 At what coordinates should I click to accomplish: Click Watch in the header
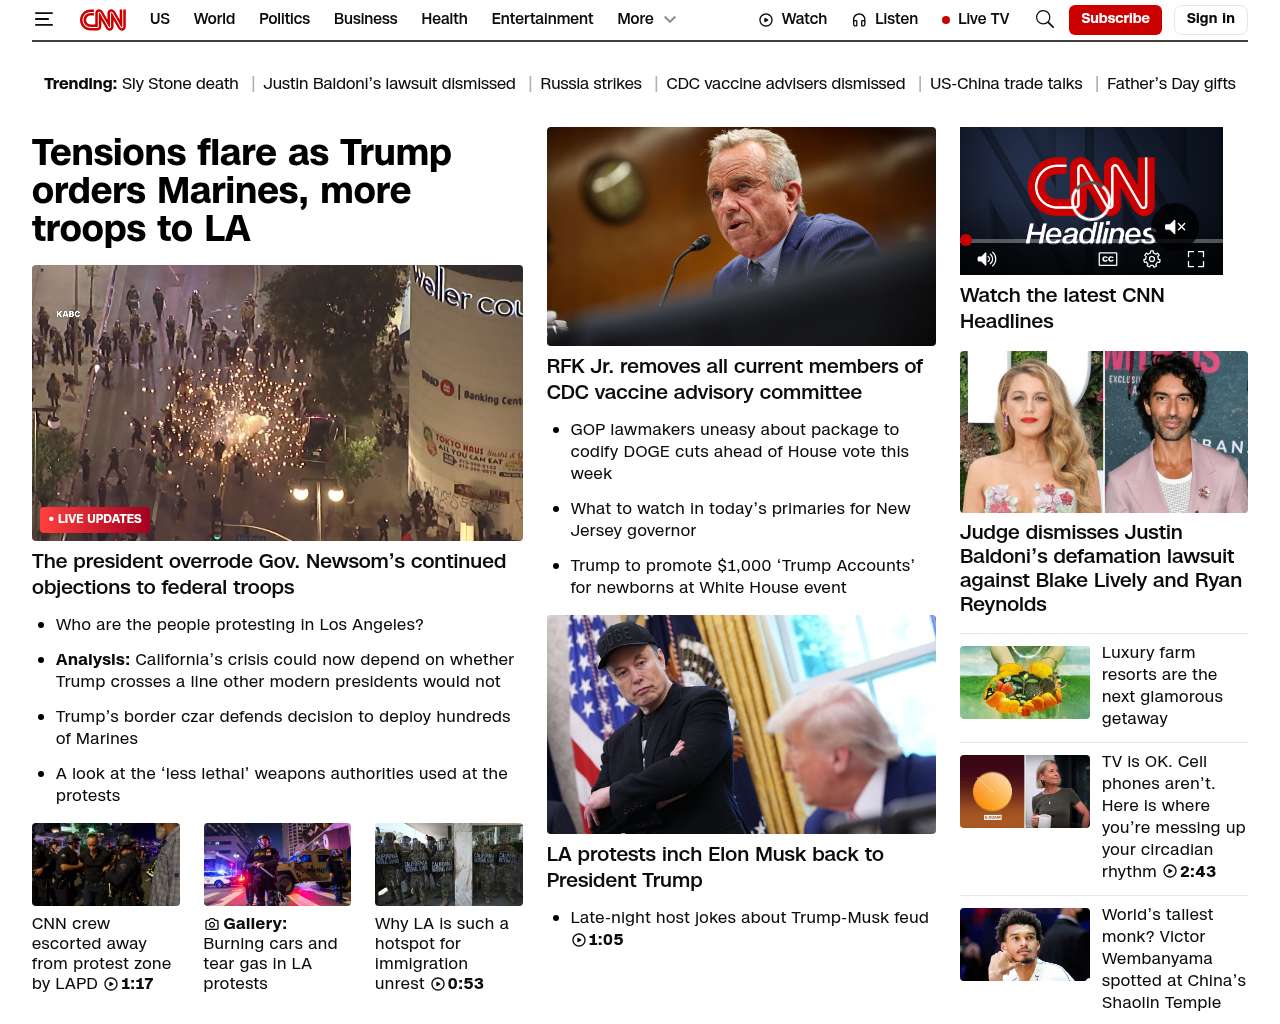coord(793,19)
